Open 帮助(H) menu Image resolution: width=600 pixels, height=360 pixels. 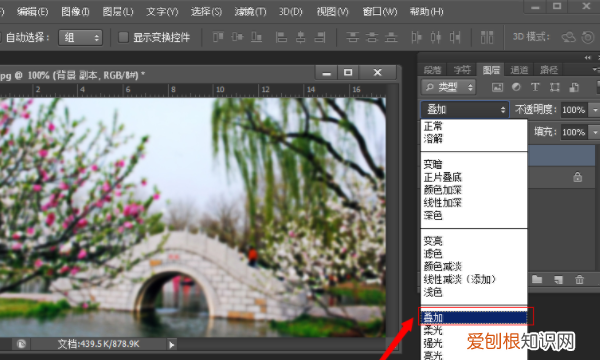[x=426, y=11]
